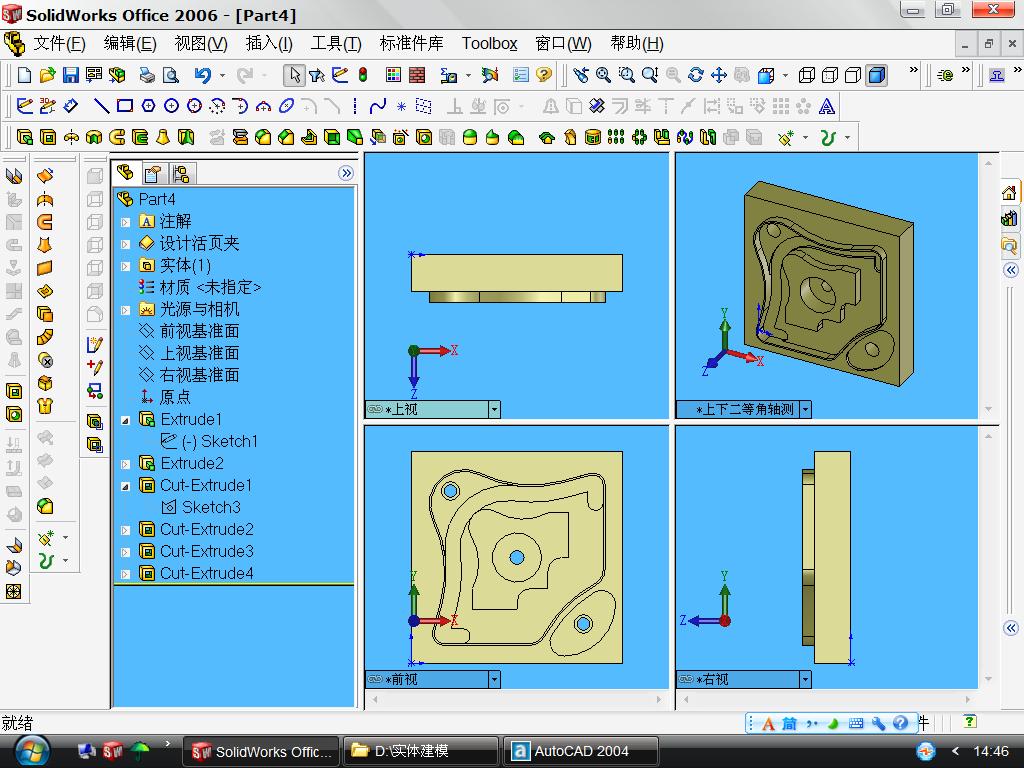Switch to AutoCAD 2004 in the taskbar
The height and width of the screenshot is (768, 1024).
pyautogui.click(x=581, y=751)
